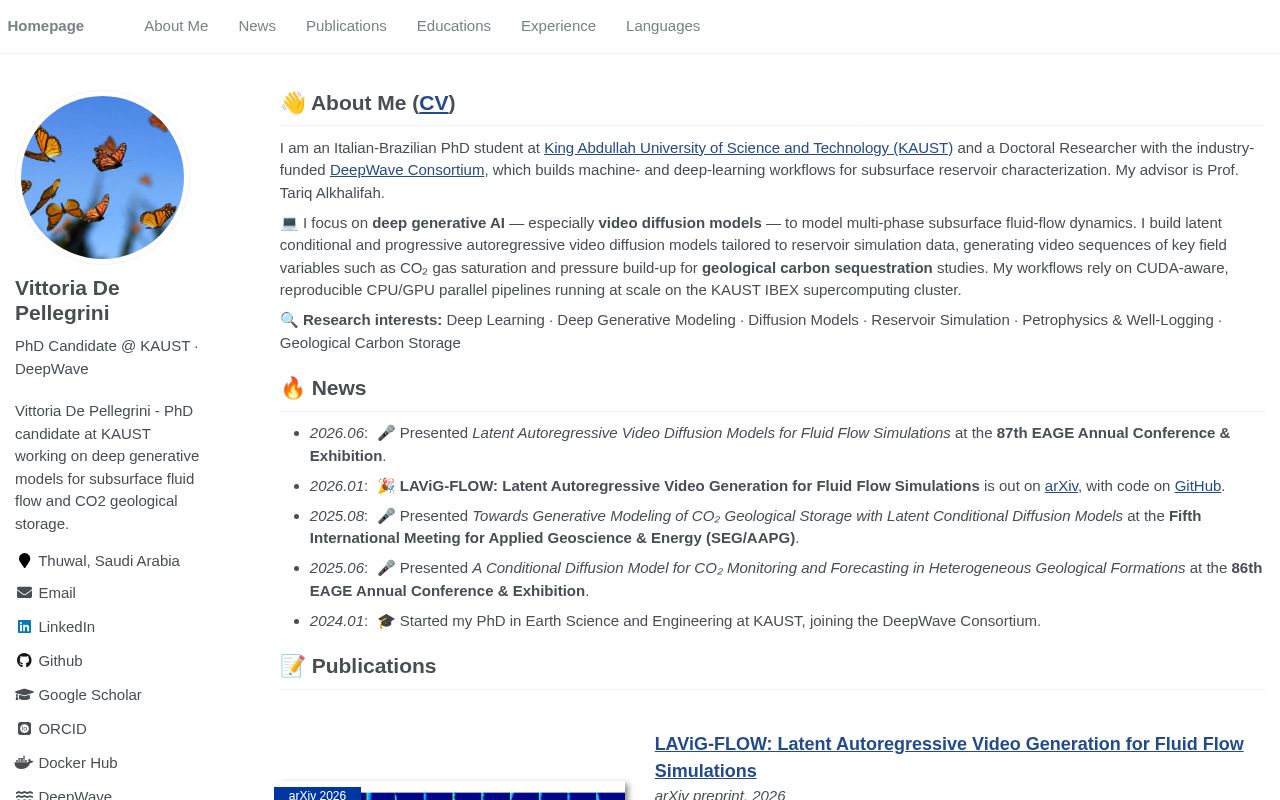Jump to Experience via the top navigation

point(558,26)
